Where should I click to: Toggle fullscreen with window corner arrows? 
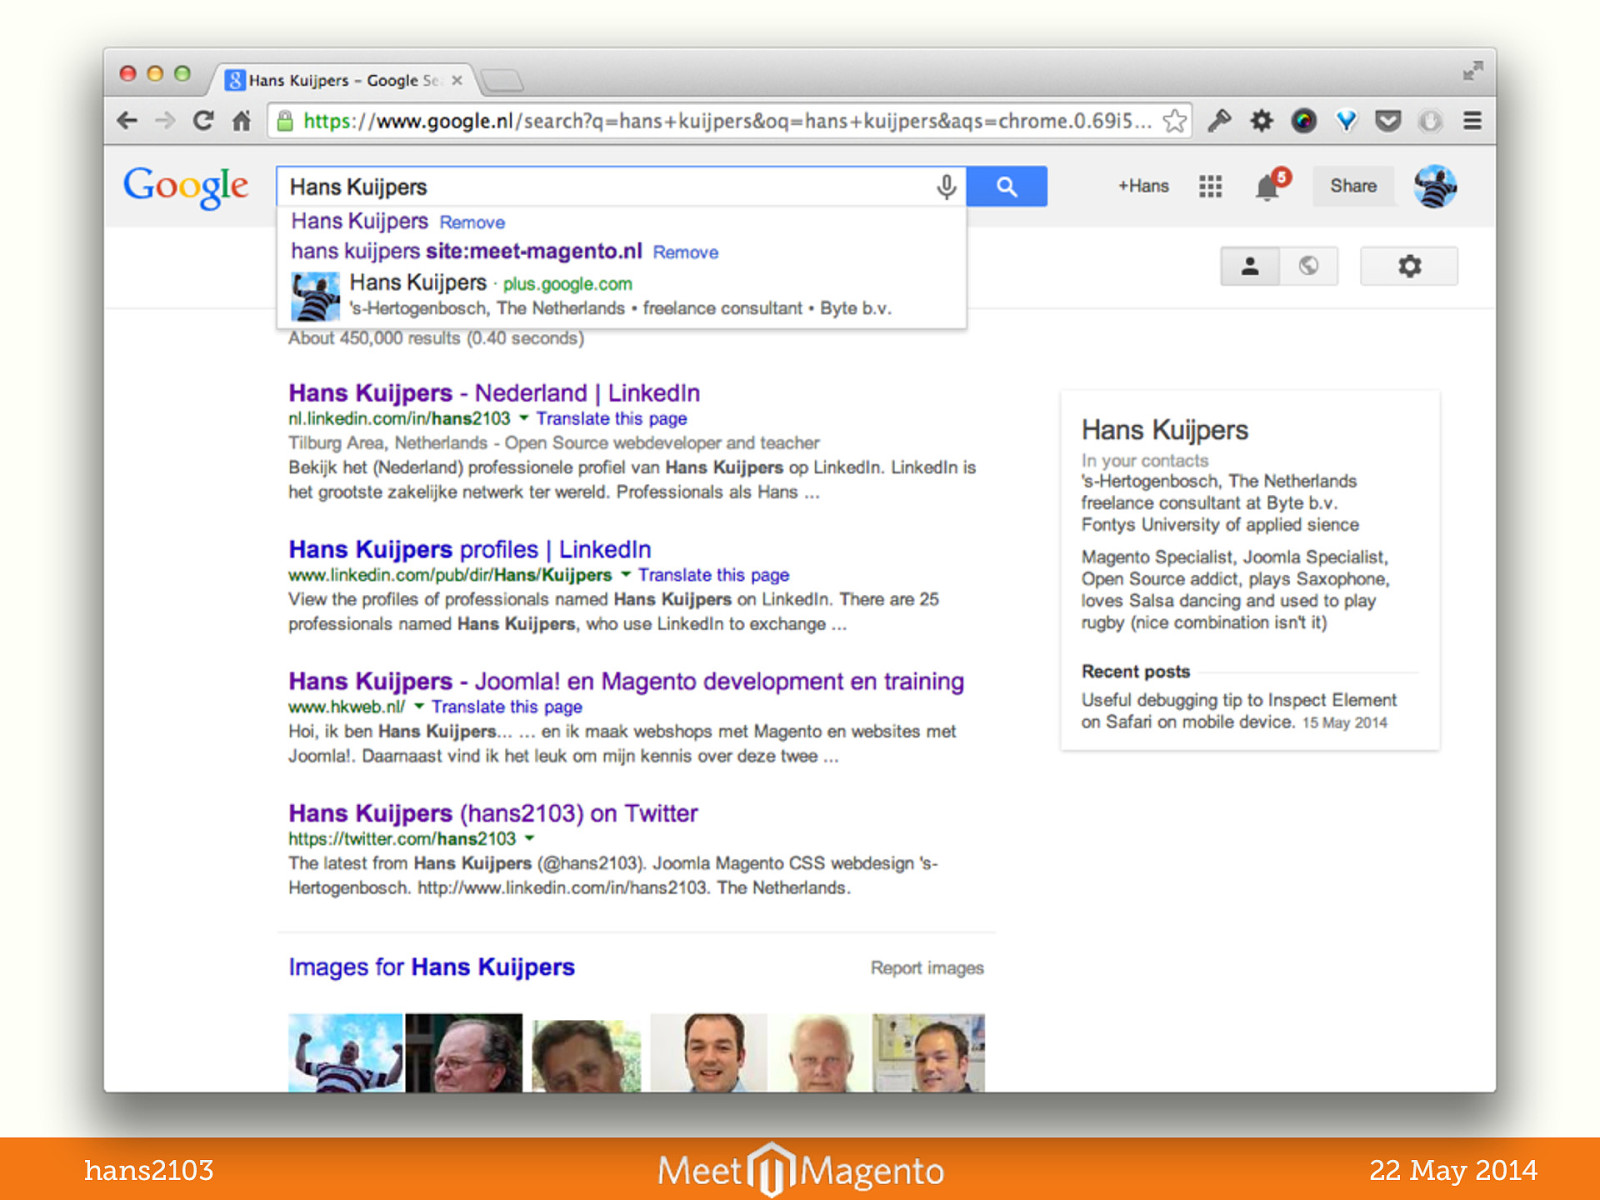(1472, 70)
